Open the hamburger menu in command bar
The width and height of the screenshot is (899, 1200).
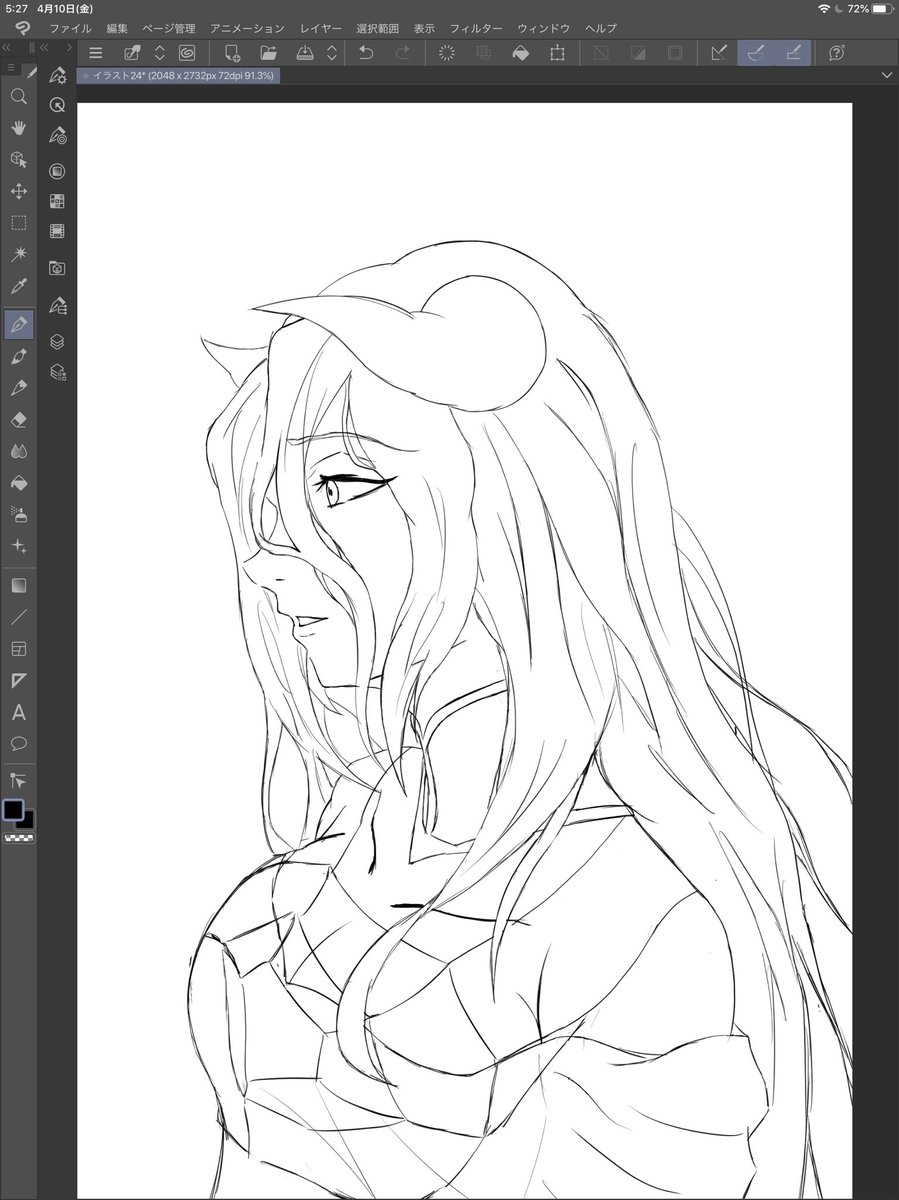pos(96,53)
